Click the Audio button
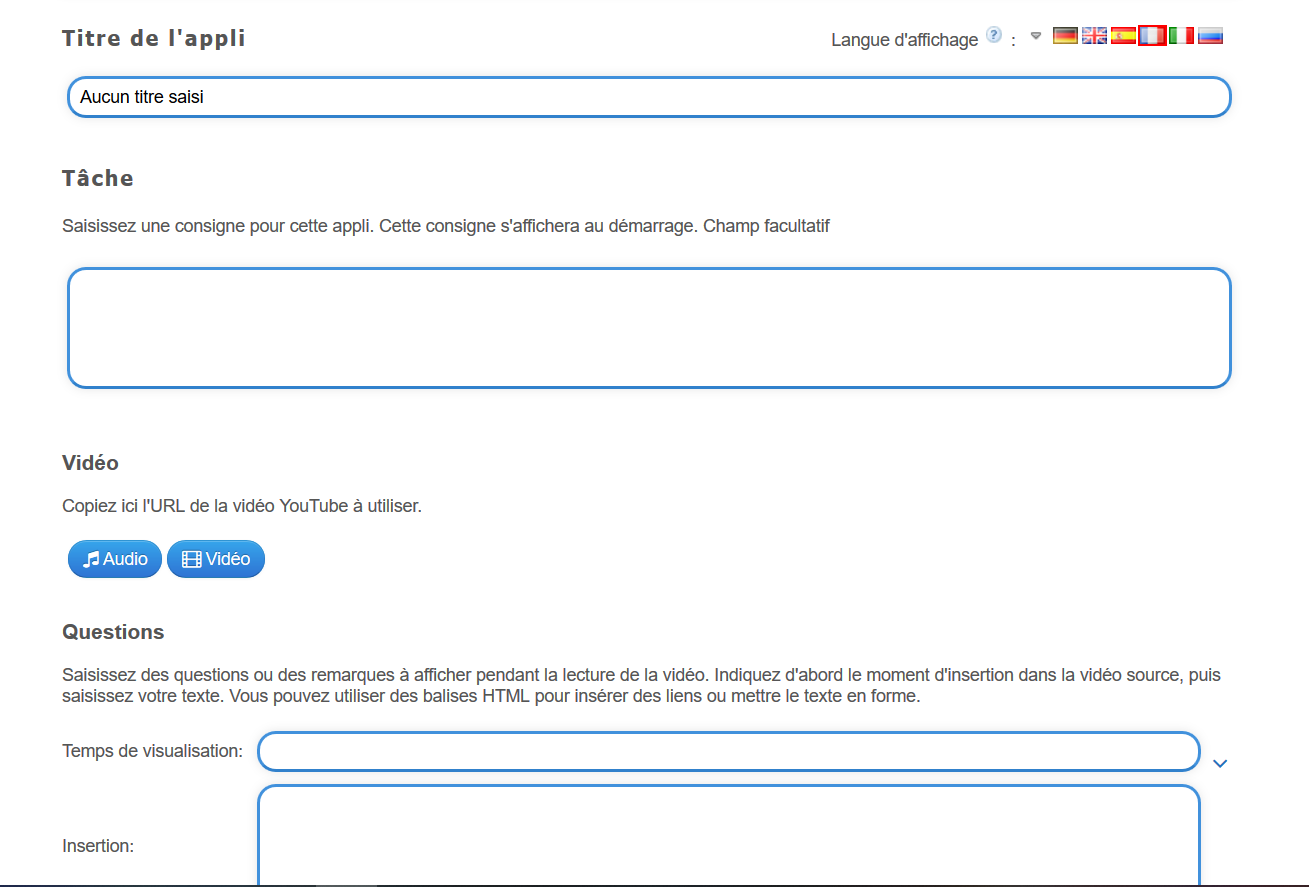 115,559
